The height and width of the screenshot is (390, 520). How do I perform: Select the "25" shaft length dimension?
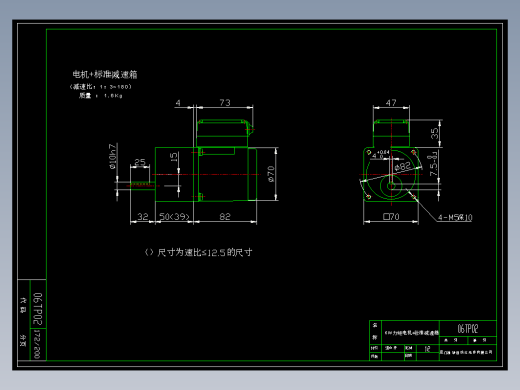coord(140,162)
